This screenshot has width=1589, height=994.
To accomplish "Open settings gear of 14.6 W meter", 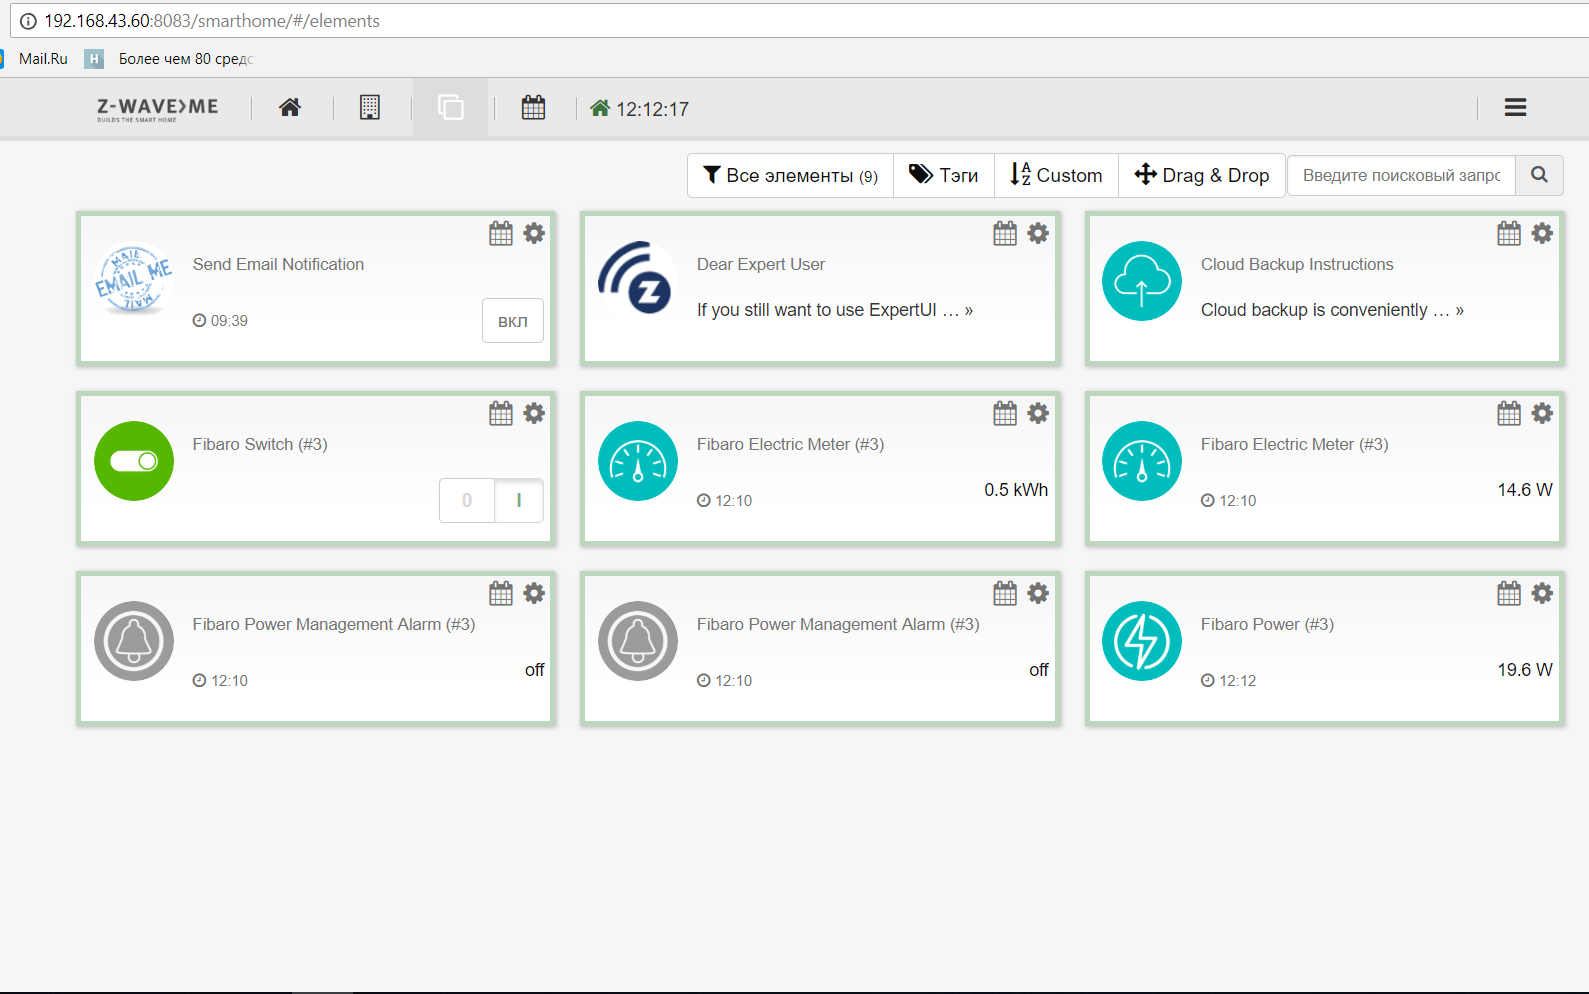I will point(1543,413).
